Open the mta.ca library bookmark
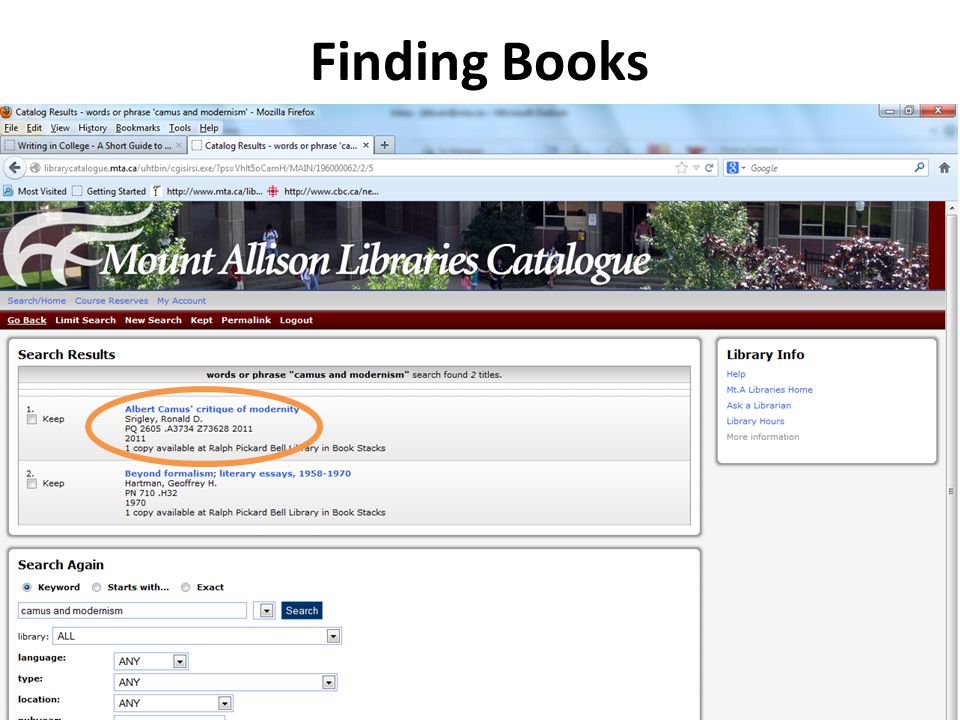 coord(207,191)
